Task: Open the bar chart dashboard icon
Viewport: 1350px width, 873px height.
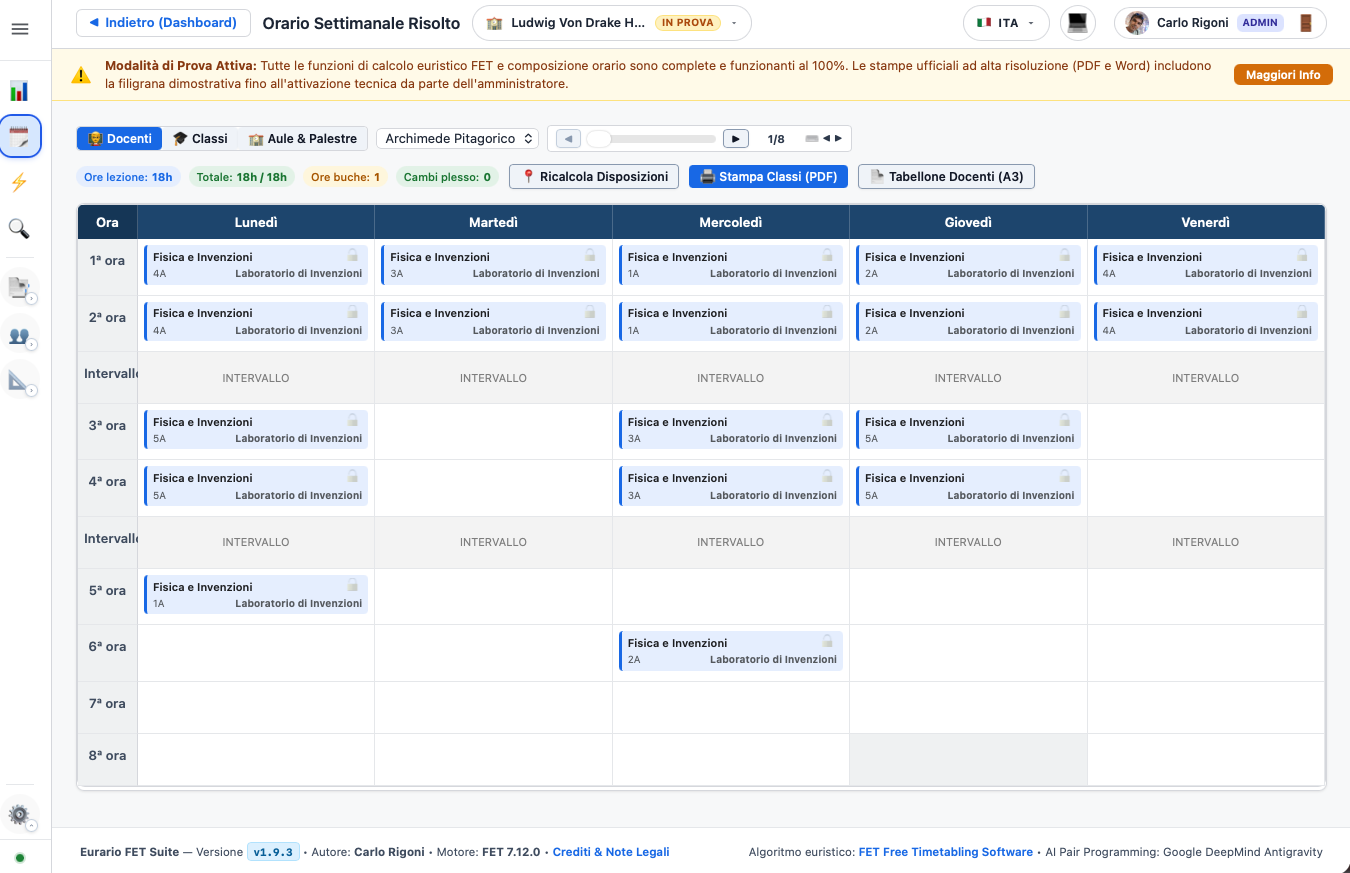Action: [x=19, y=91]
